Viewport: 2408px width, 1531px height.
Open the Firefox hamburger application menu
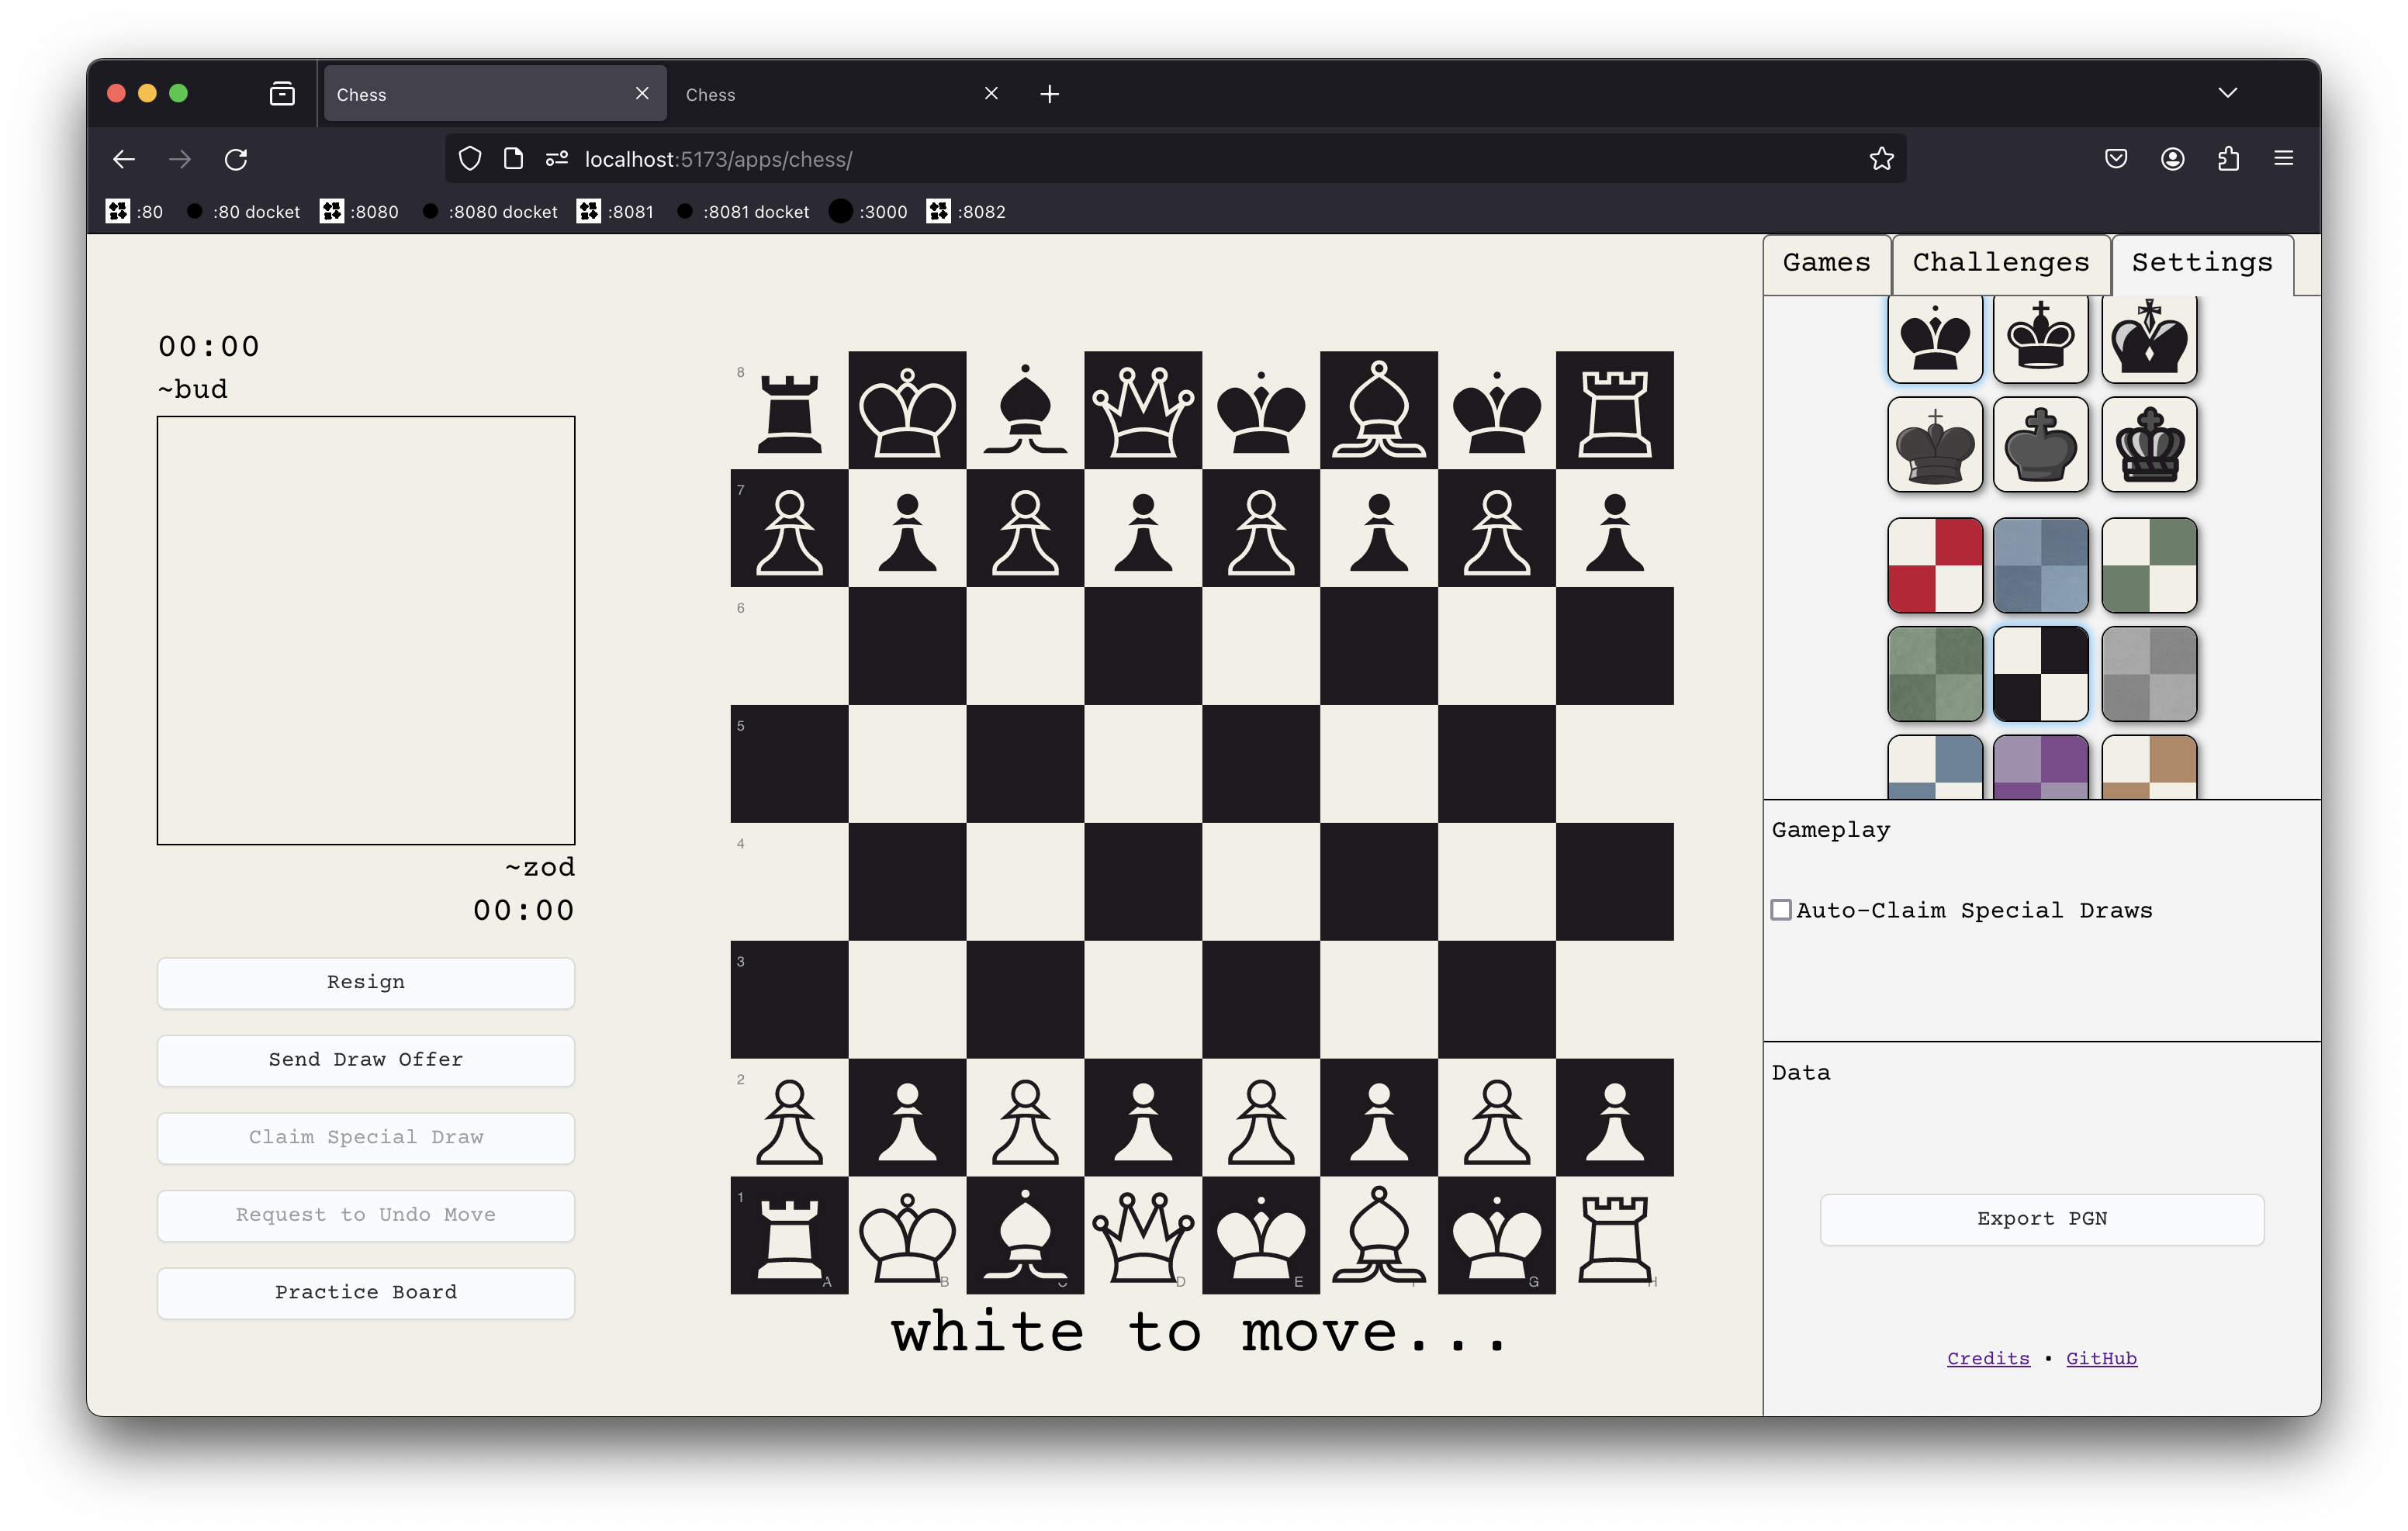[x=2283, y=159]
